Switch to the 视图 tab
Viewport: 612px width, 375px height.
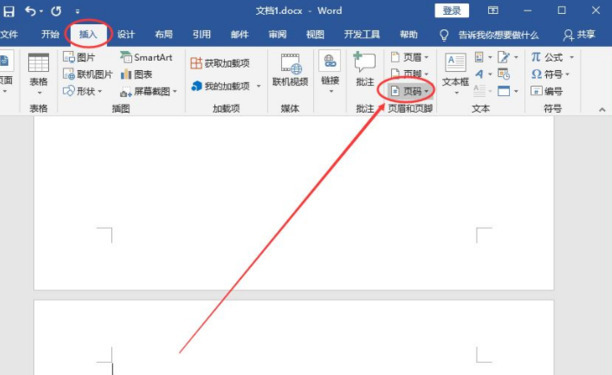pyautogui.click(x=315, y=34)
